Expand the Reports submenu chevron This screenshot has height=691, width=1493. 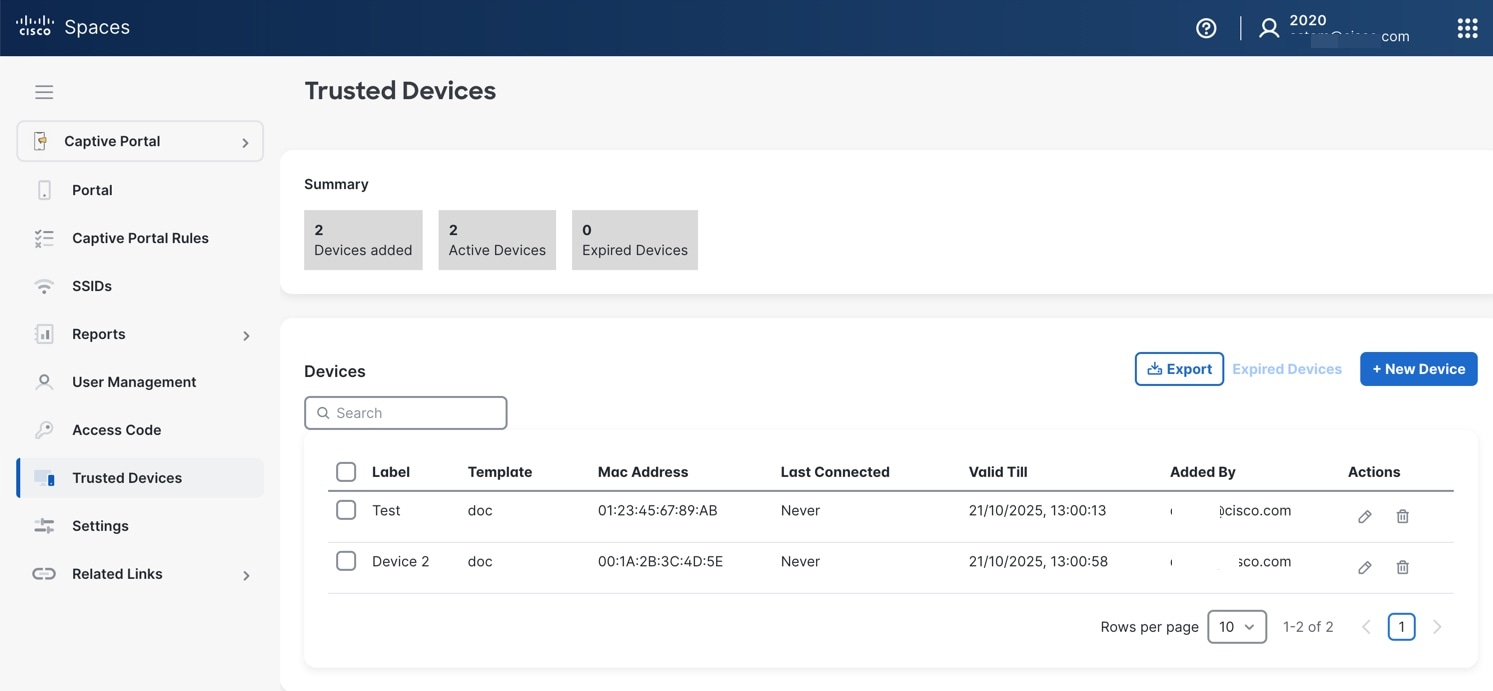[246, 335]
